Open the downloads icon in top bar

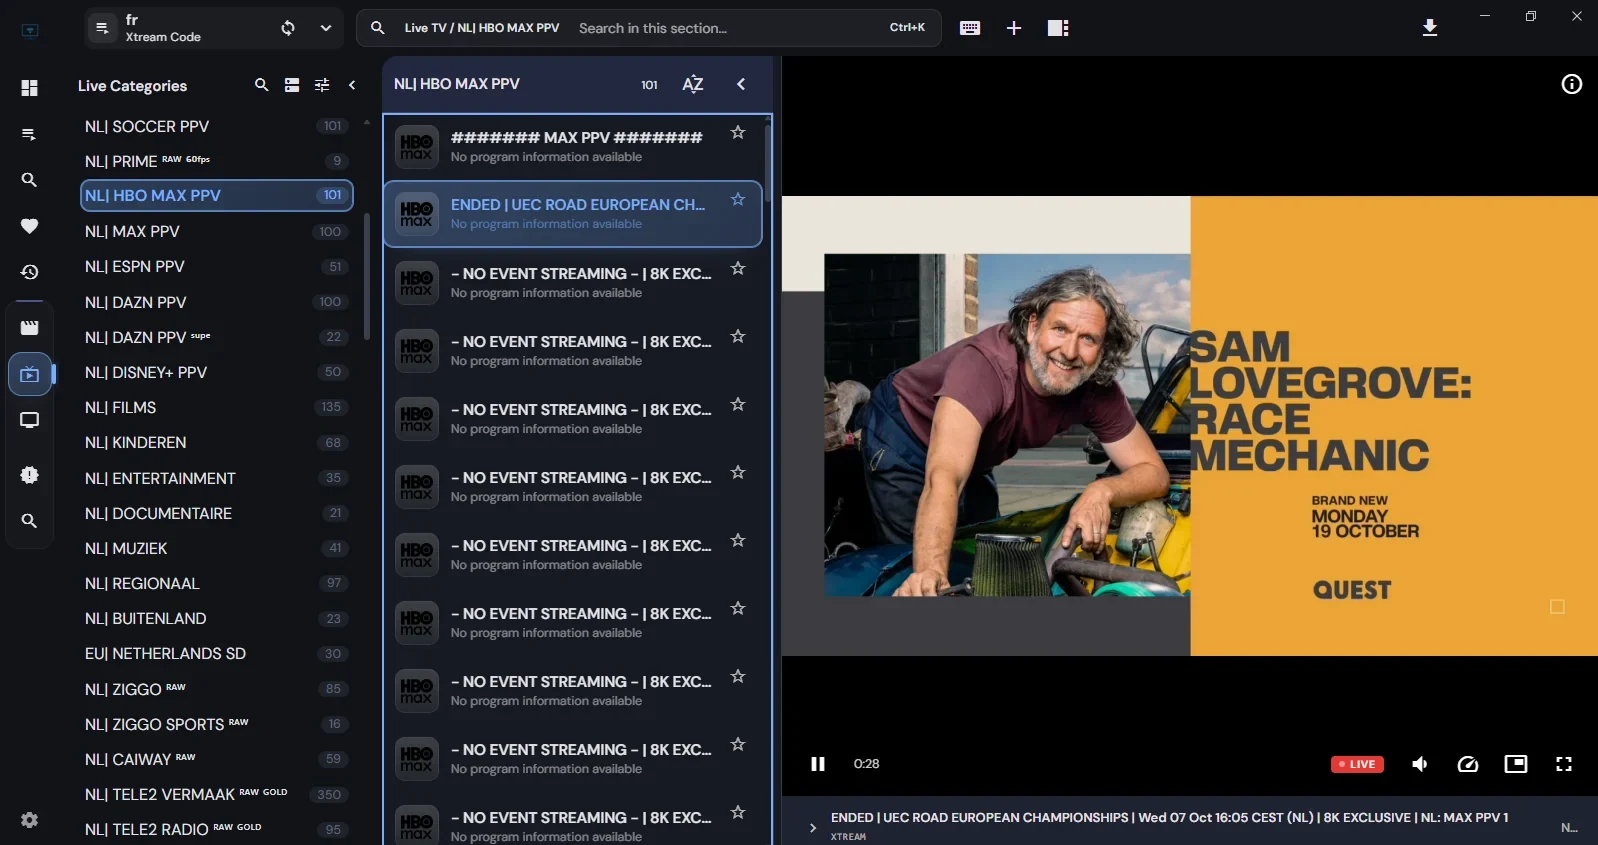tap(1430, 28)
